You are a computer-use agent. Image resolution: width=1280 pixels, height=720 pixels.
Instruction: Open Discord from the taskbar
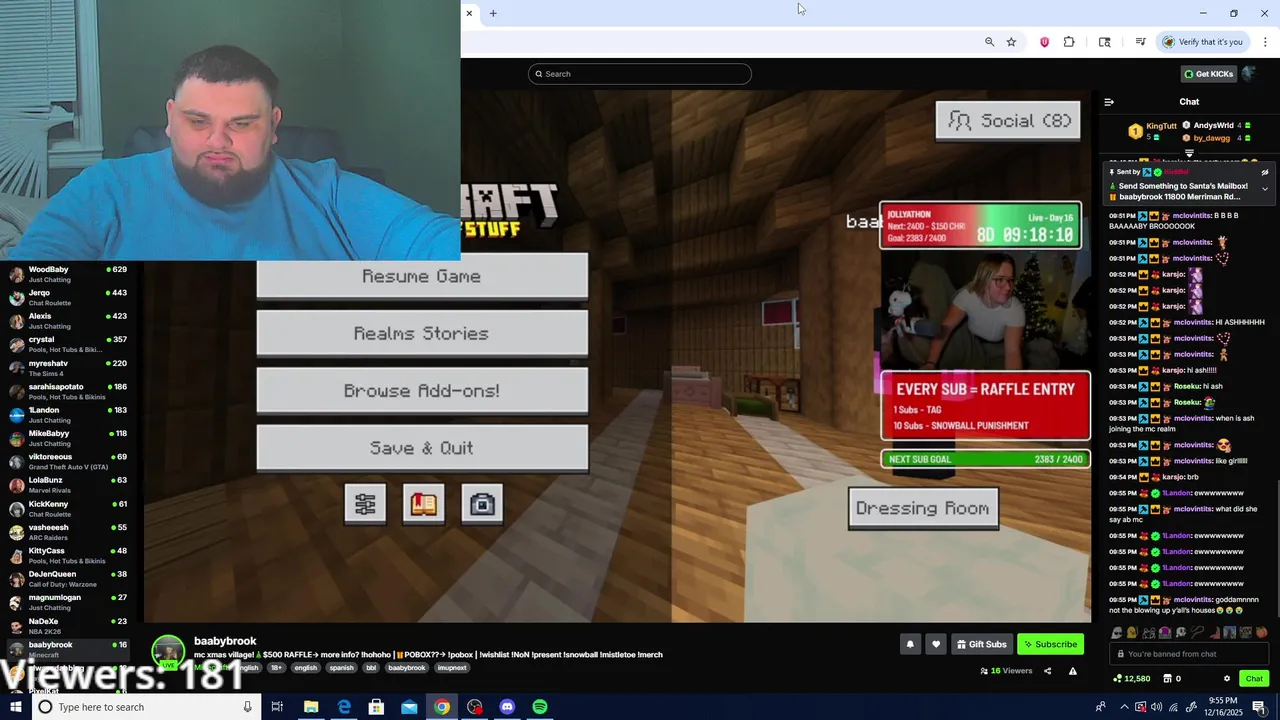[x=507, y=707]
